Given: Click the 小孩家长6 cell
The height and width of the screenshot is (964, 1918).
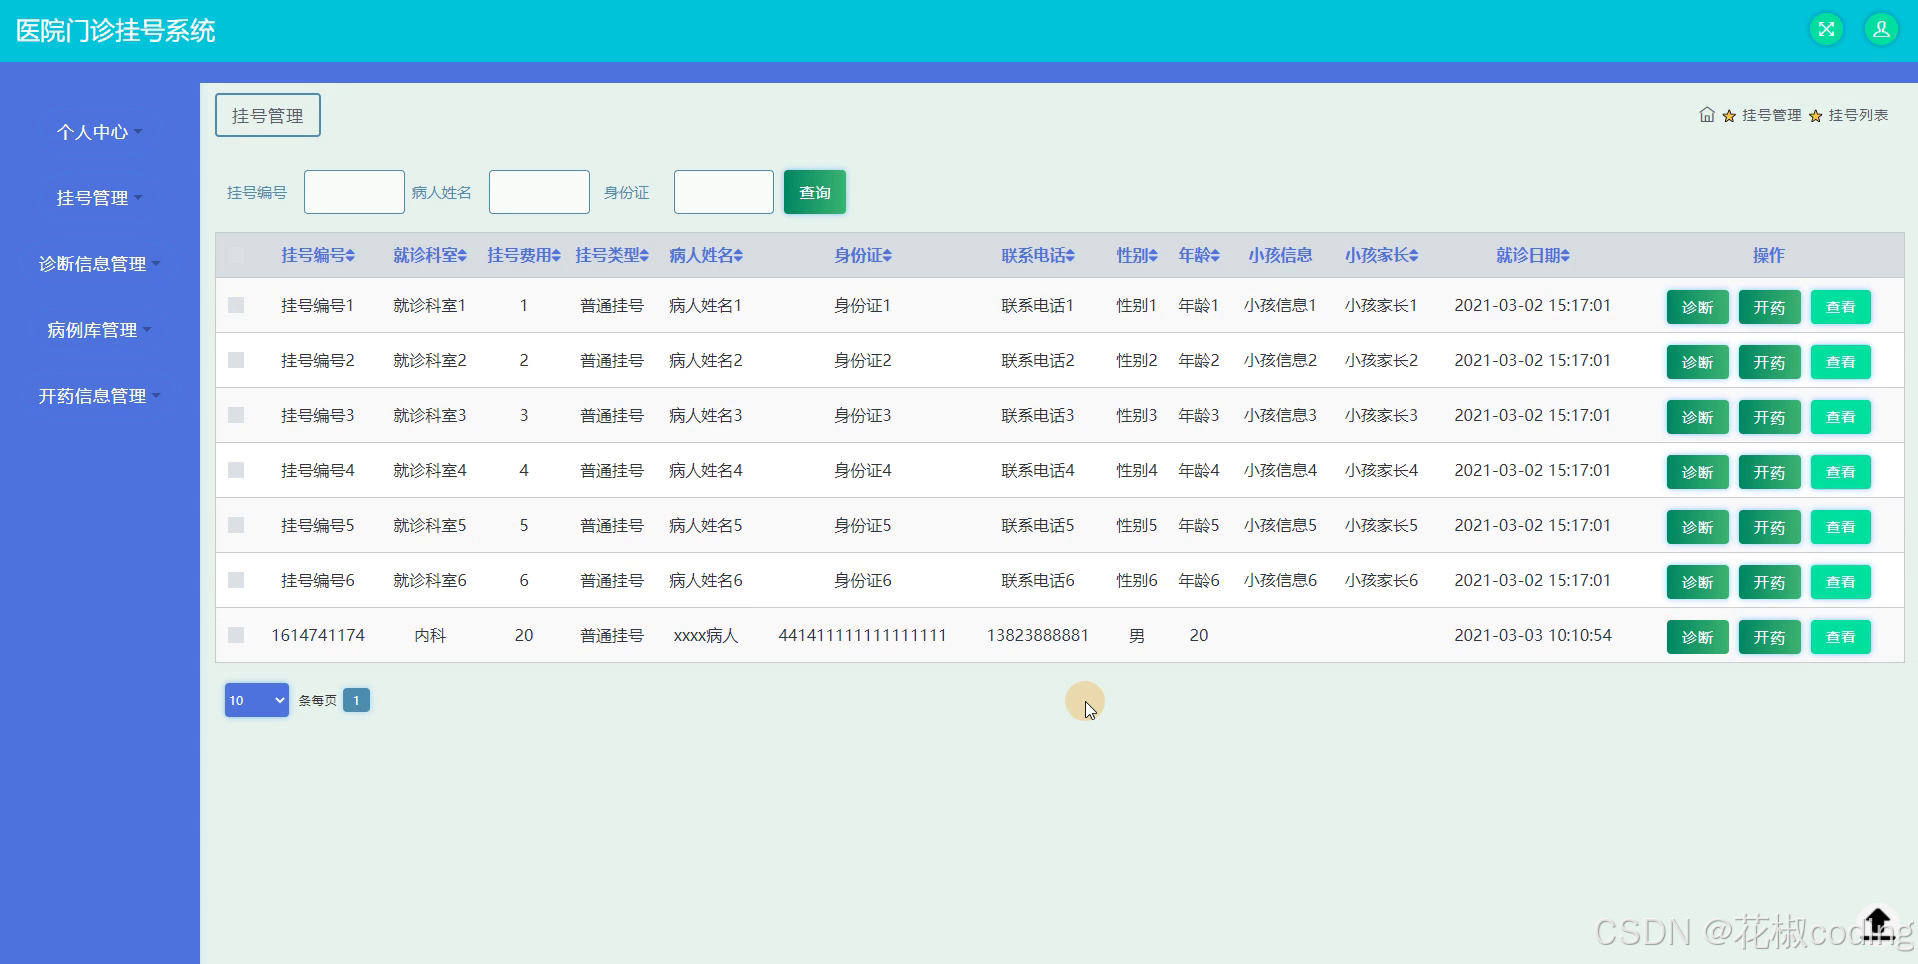Looking at the screenshot, I should coord(1381,580).
